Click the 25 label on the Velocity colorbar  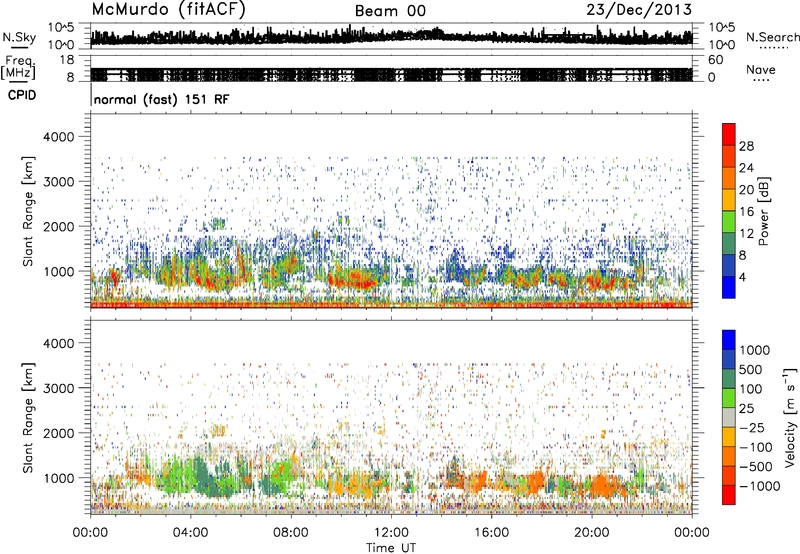747,409
